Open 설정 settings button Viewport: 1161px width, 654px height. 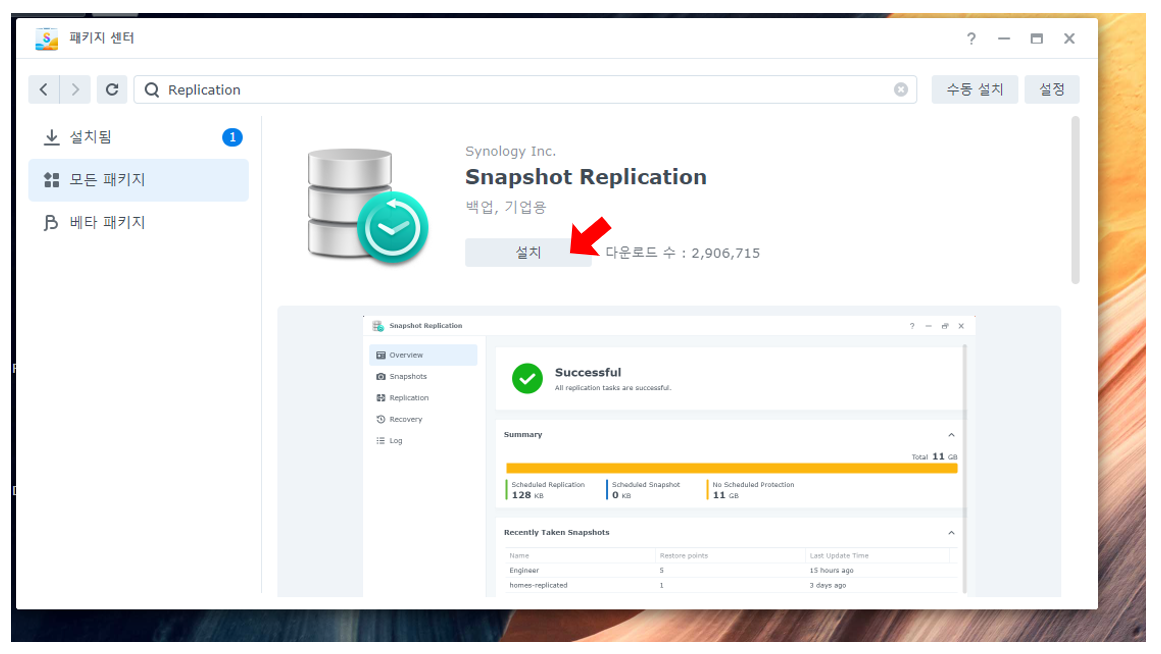pyautogui.click(x=1051, y=90)
